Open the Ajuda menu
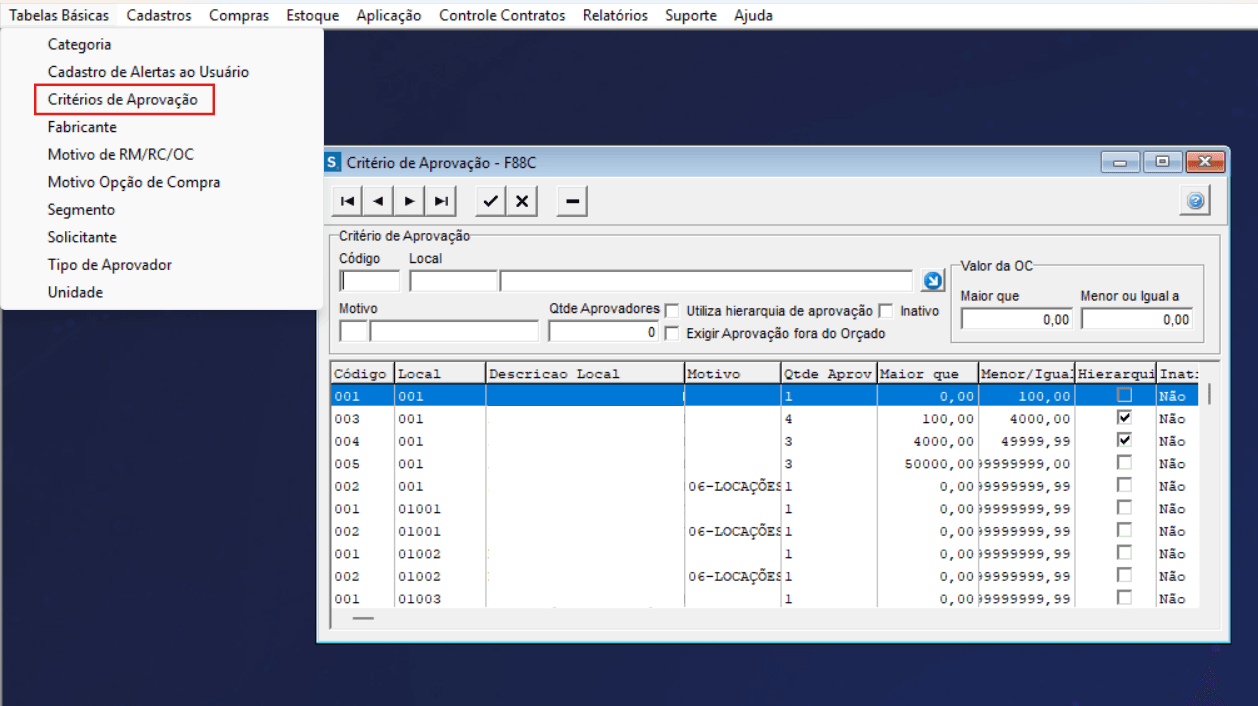The height and width of the screenshot is (706, 1258). click(x=753, y=15)
